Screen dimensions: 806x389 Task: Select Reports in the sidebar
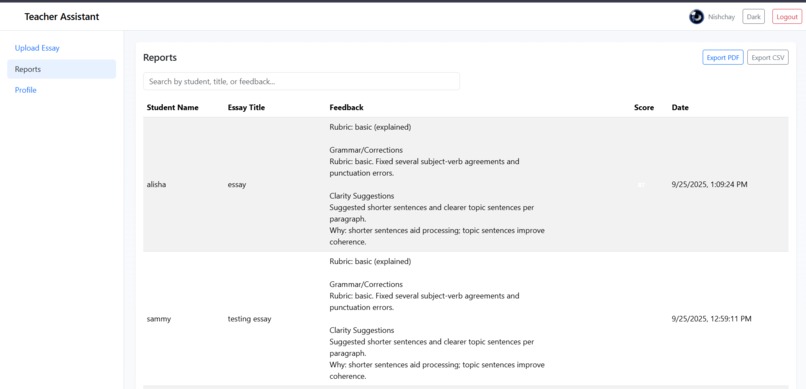click(x=62, y=69)
